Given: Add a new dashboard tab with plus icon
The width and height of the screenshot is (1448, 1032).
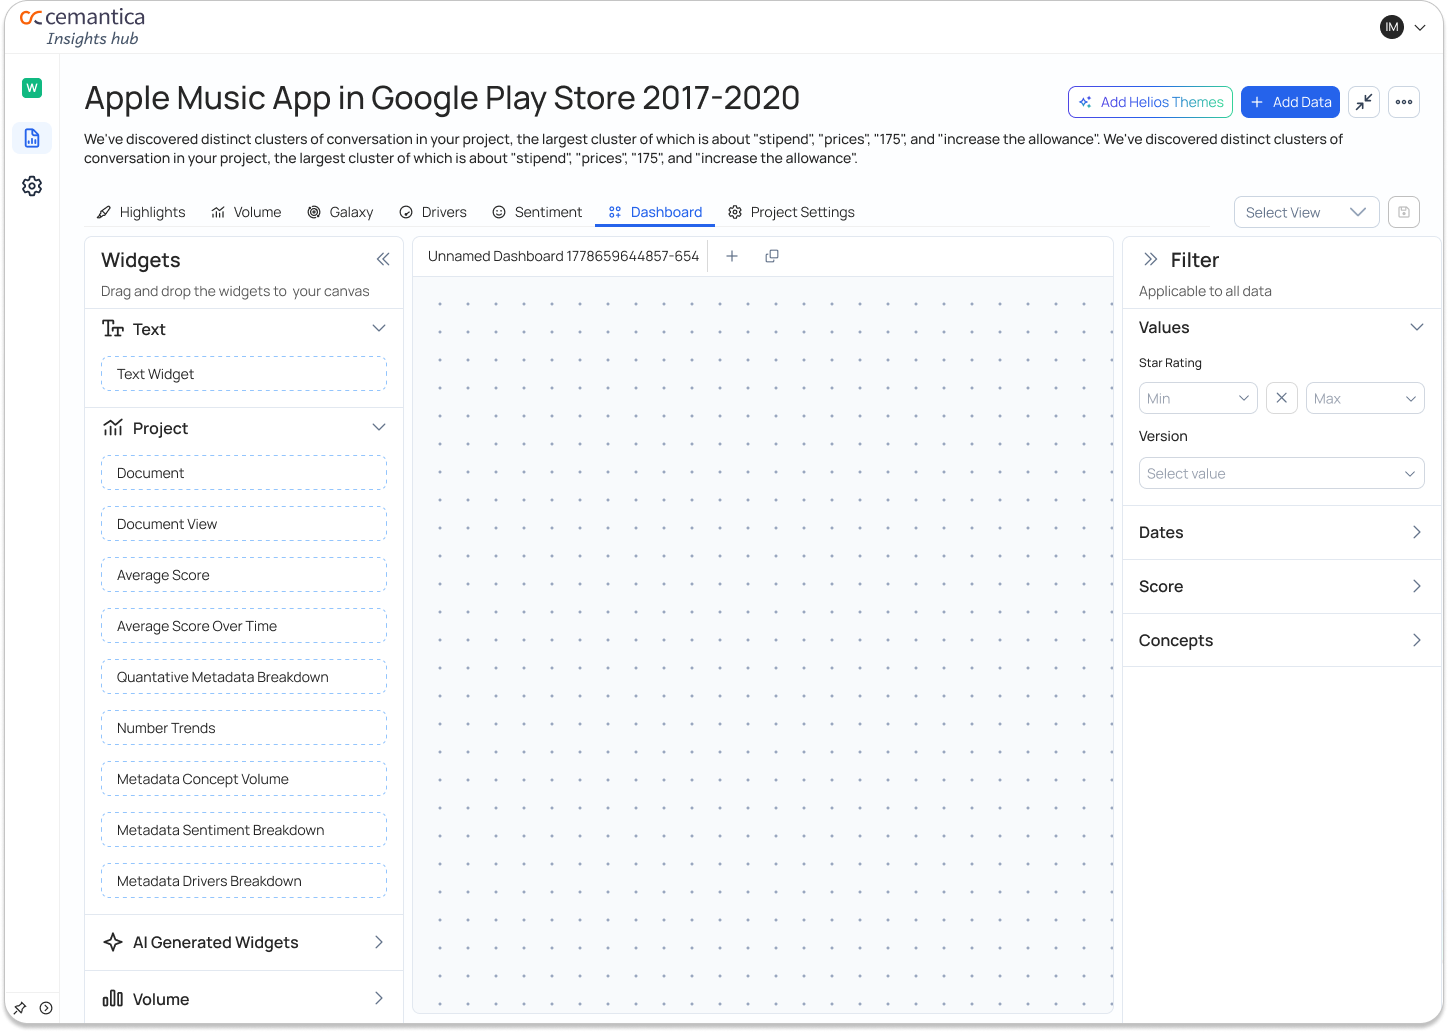Looking at the screenshot, I should (732, 256).
